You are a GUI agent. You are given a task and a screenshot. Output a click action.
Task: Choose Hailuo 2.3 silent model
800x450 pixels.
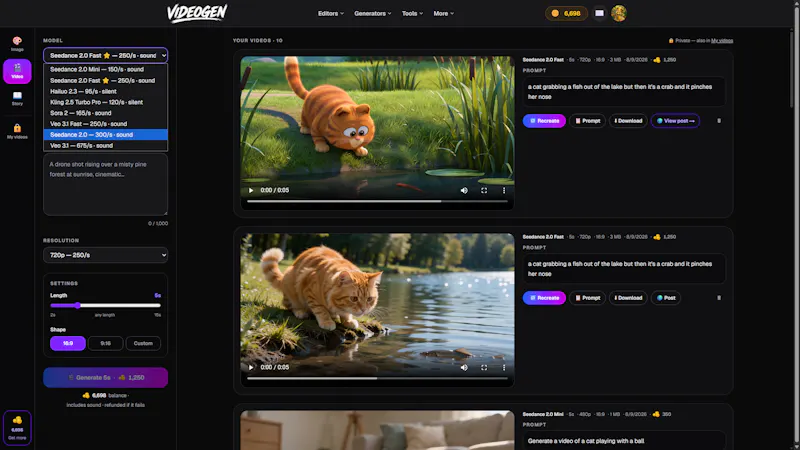[x=106, y=91]
